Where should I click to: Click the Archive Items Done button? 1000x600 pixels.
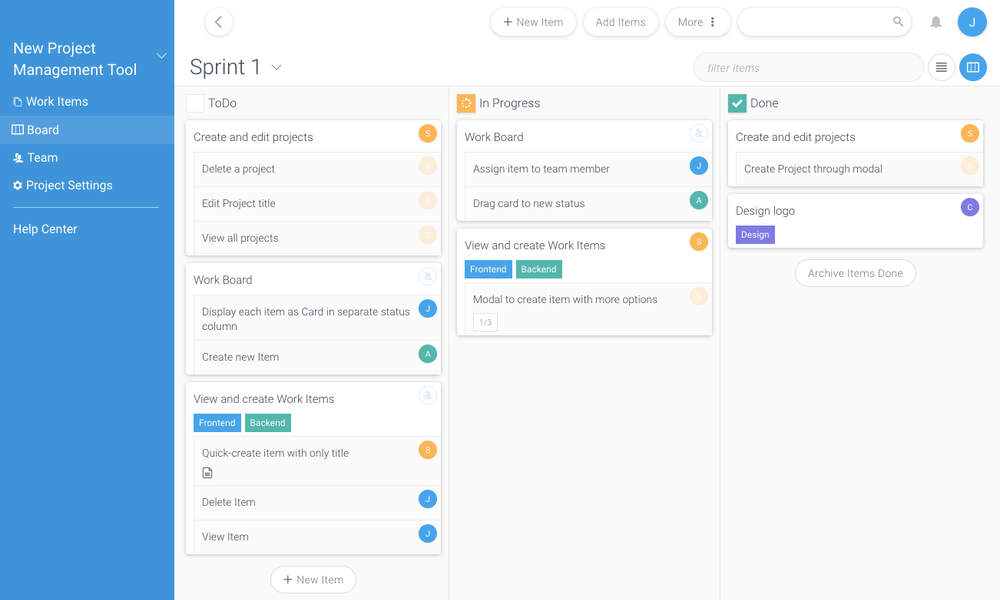point(855,272)
